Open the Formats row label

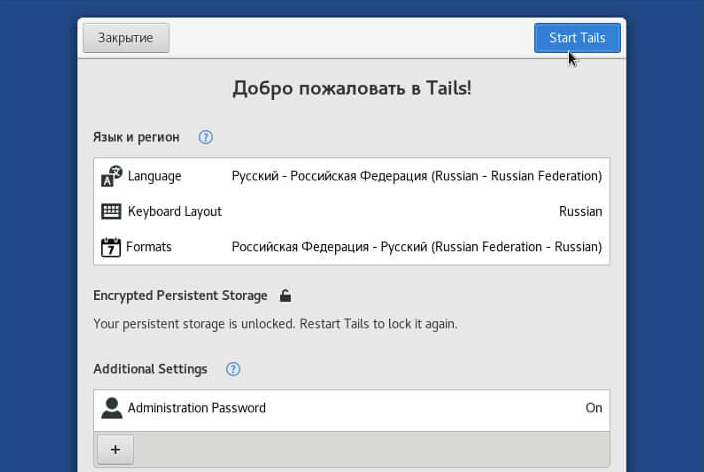click(149, 247)
